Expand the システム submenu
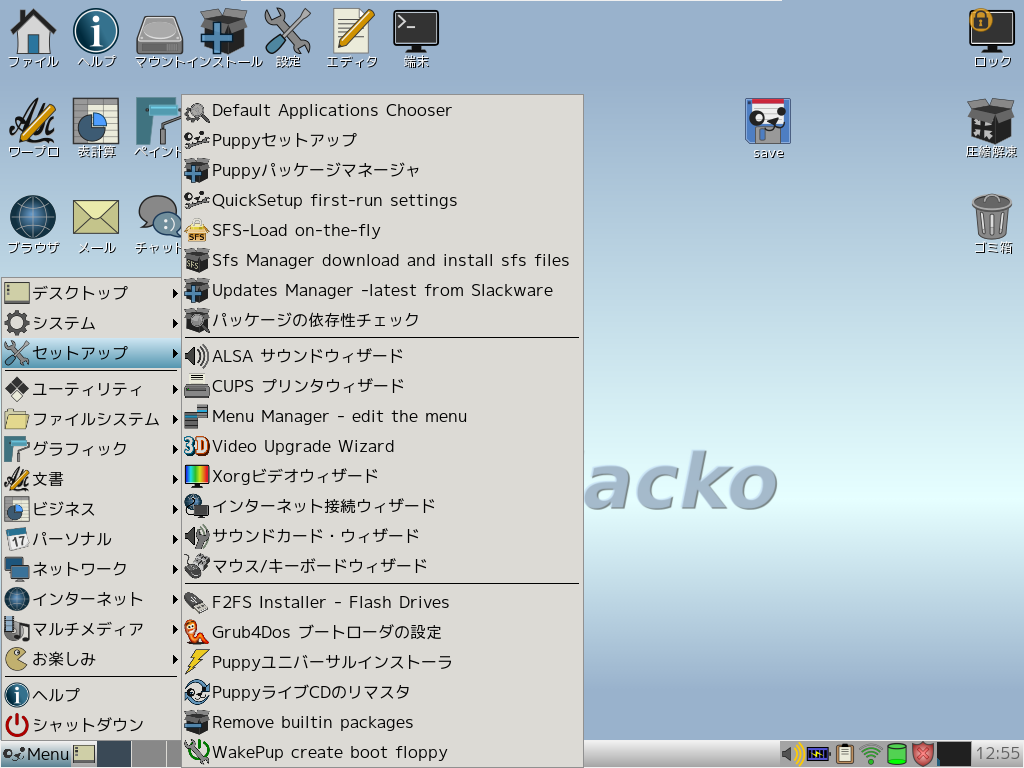The image size is (1024, 768). coord(91,323)
